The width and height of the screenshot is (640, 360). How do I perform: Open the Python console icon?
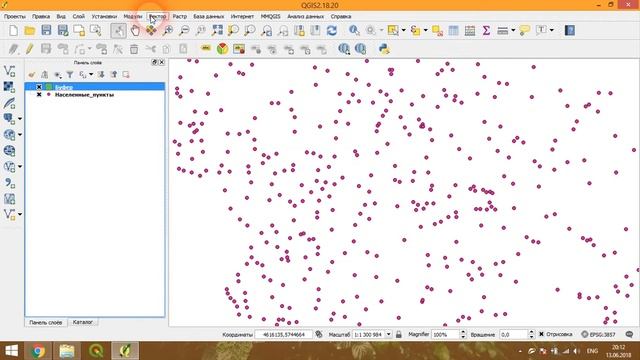pyautogui.click(x=384, y=49)
